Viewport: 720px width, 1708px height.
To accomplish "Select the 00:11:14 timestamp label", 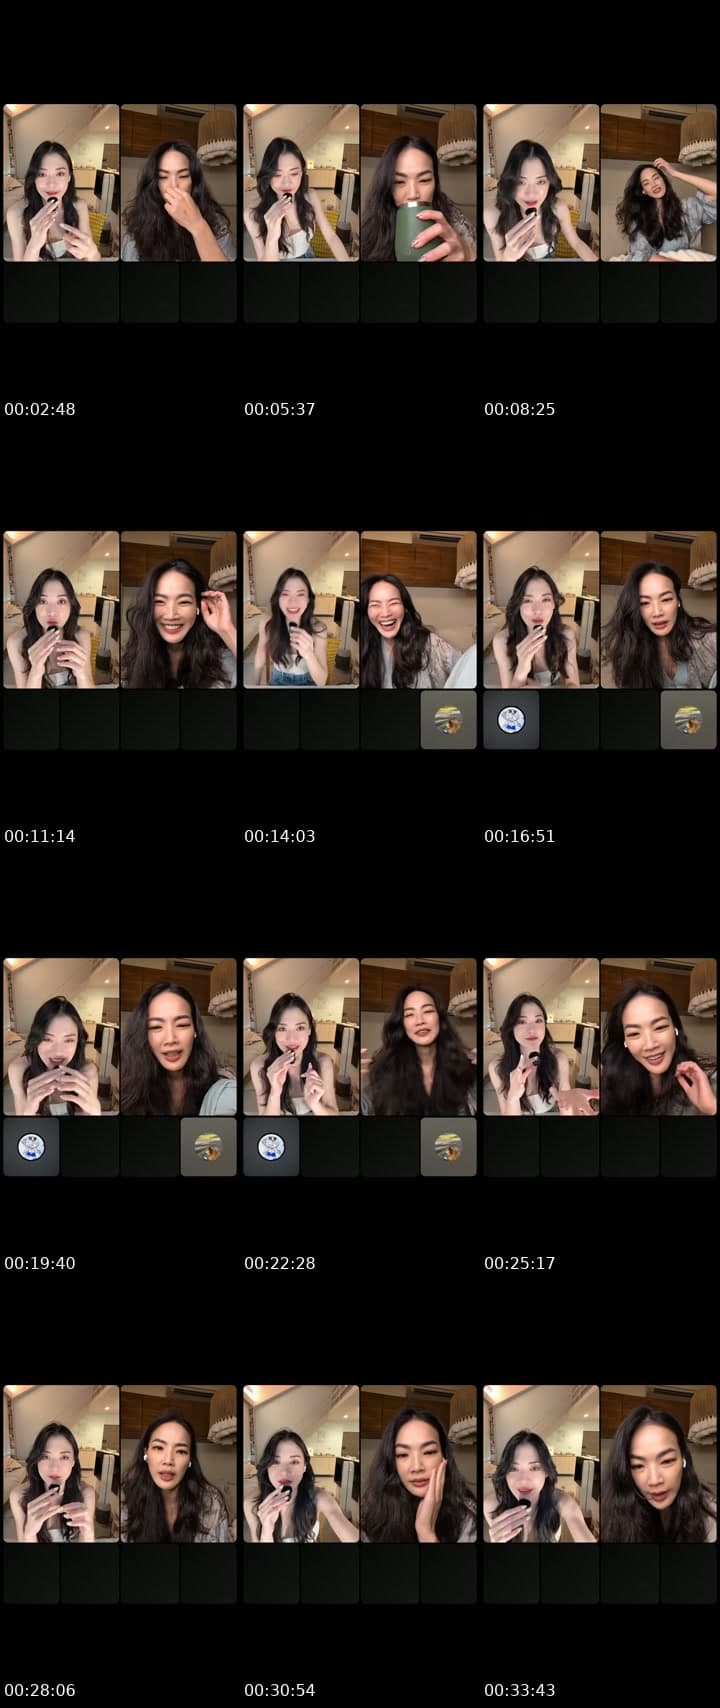I will tap(40, 836).
